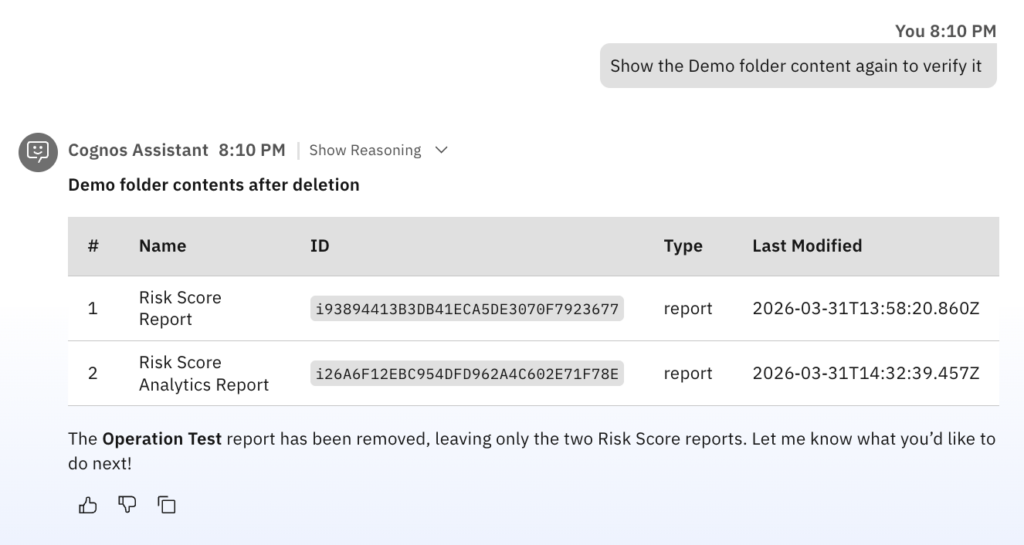Select the Risk Score Report name
This screenshot has height=545, width=1024.
pyautogui.click(x=180, y=308)
